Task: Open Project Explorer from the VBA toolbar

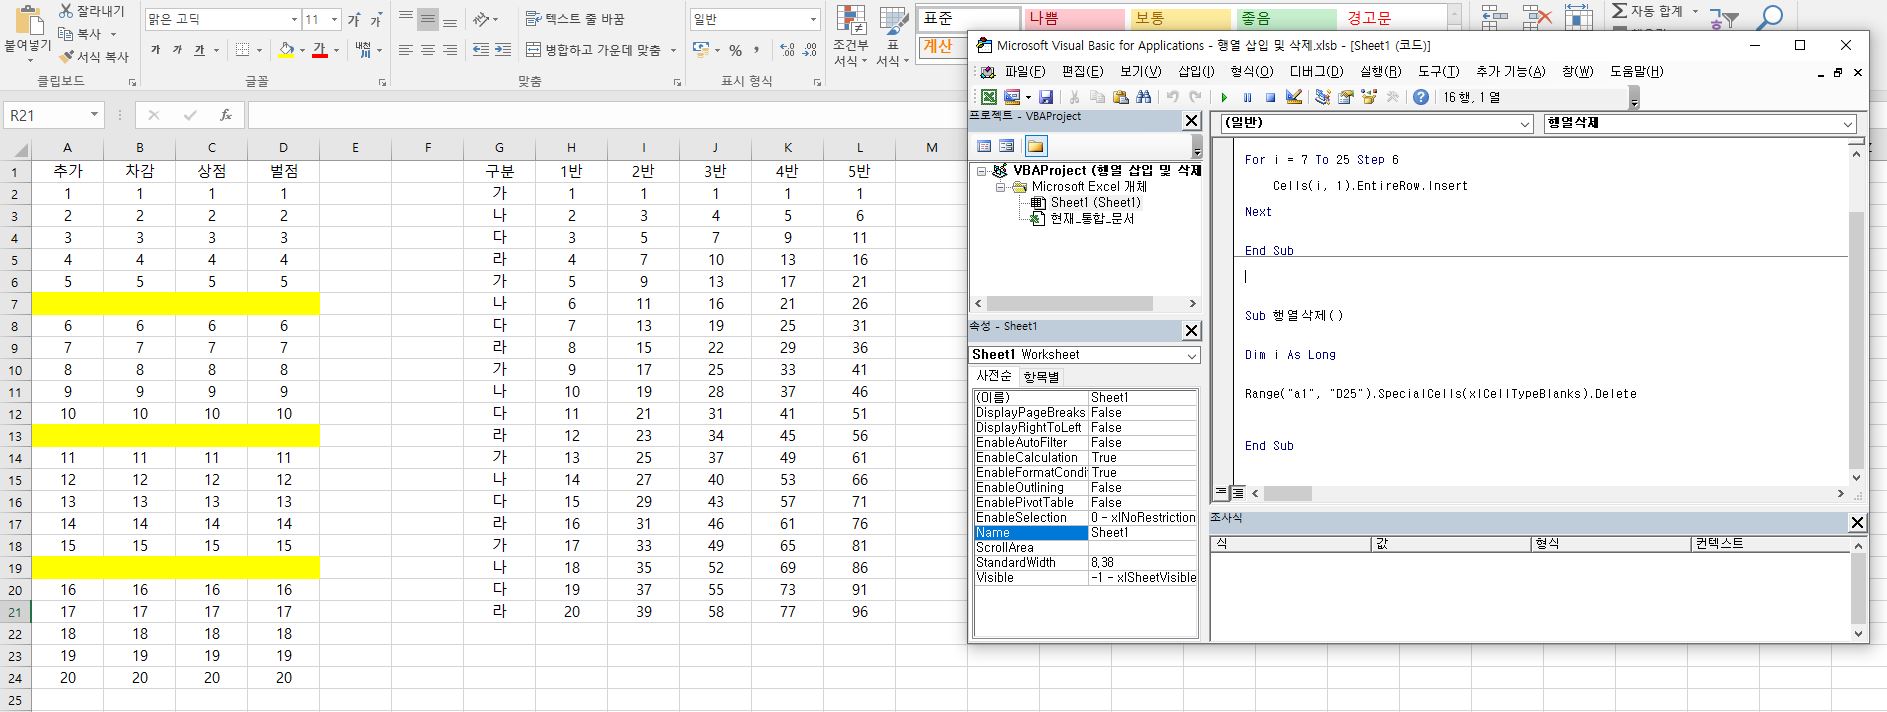Action: (x=1322, y=97)
